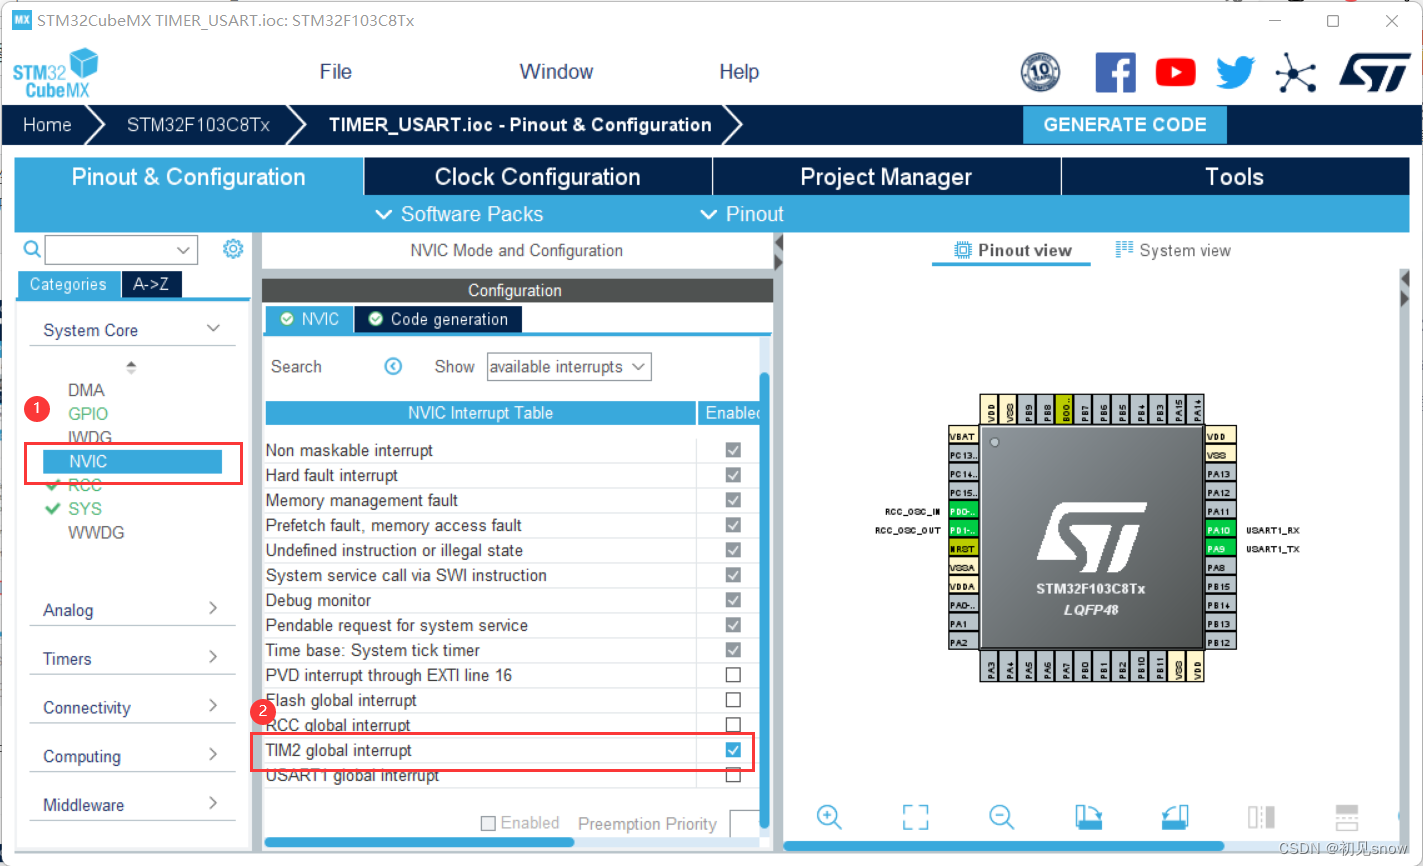Toggle System tick timer interrupt checkbox
This screenshot has width=1423, height=866.
pos(733,650)
